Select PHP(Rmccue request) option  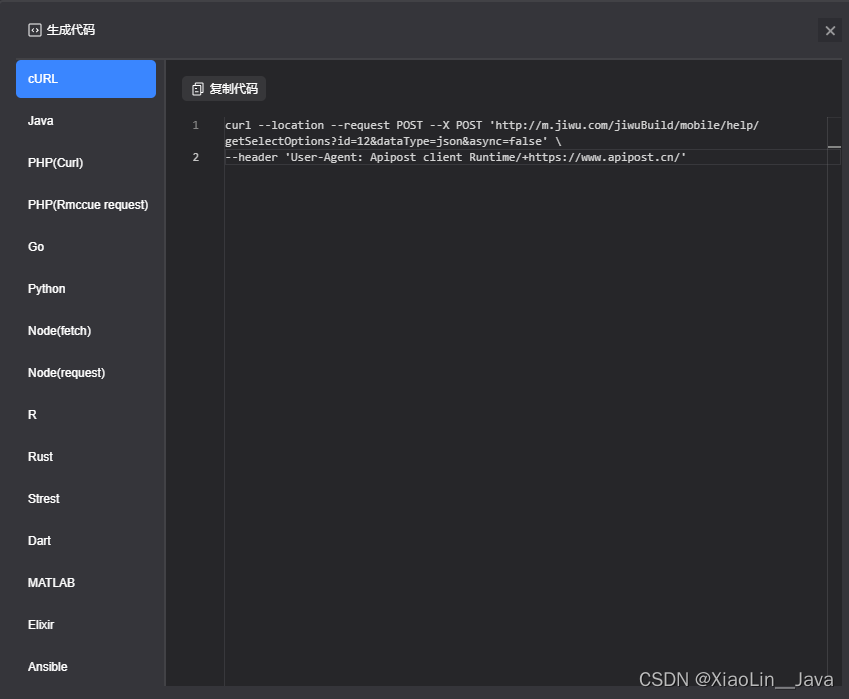(86, 205)
